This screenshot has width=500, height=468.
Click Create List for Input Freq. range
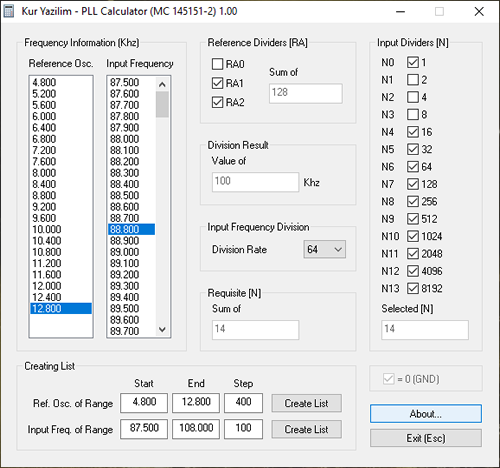tap(306, 429)
